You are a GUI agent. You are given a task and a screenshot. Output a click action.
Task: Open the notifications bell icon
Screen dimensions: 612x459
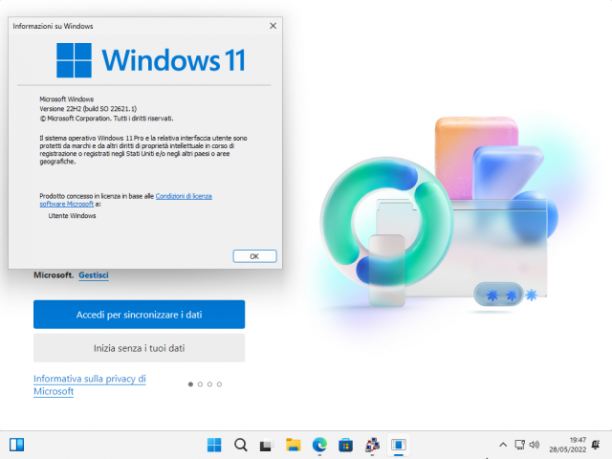coord(596,445)
